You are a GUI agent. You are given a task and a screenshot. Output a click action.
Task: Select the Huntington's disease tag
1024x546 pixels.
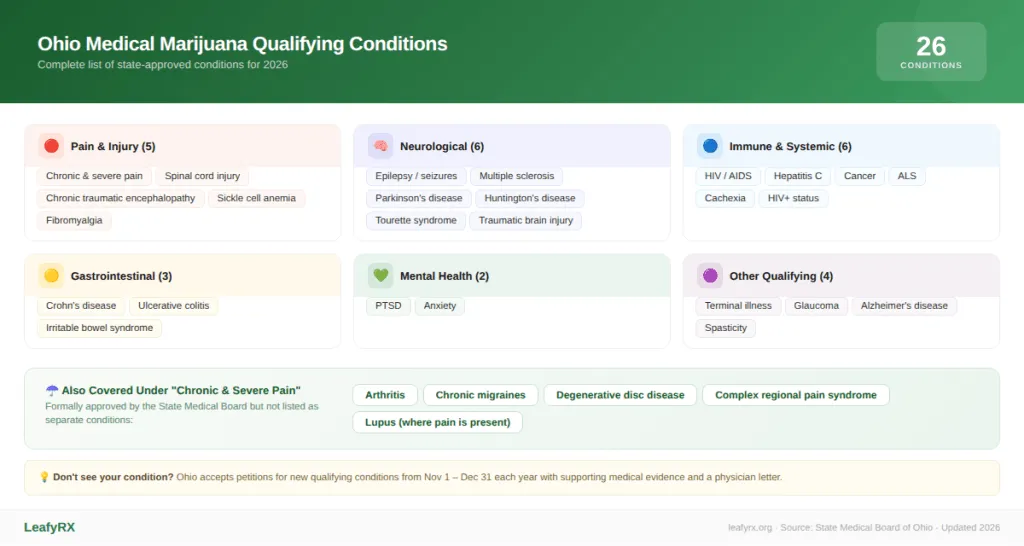(x=530, y=199)
